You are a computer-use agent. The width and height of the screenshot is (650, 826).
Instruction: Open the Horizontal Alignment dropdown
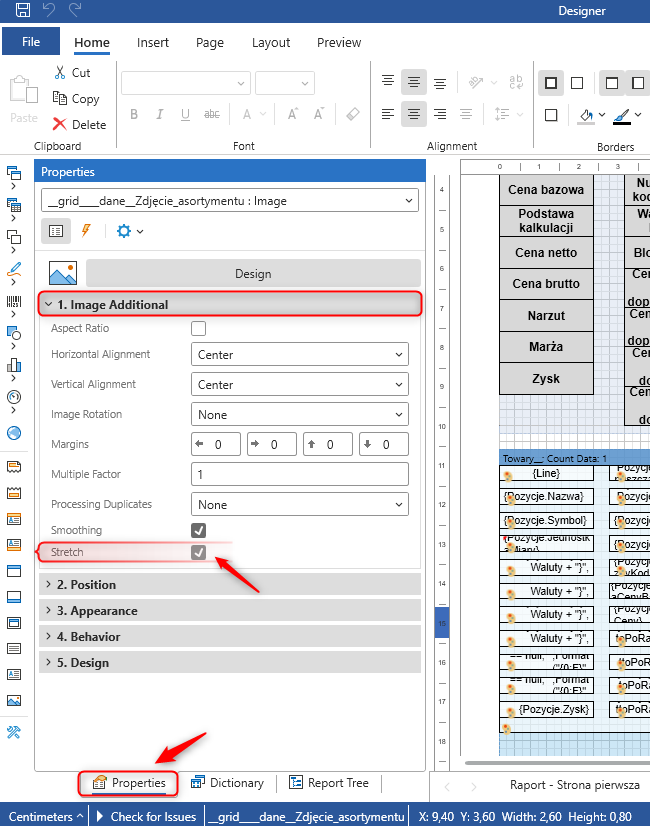tap(299, 355)
